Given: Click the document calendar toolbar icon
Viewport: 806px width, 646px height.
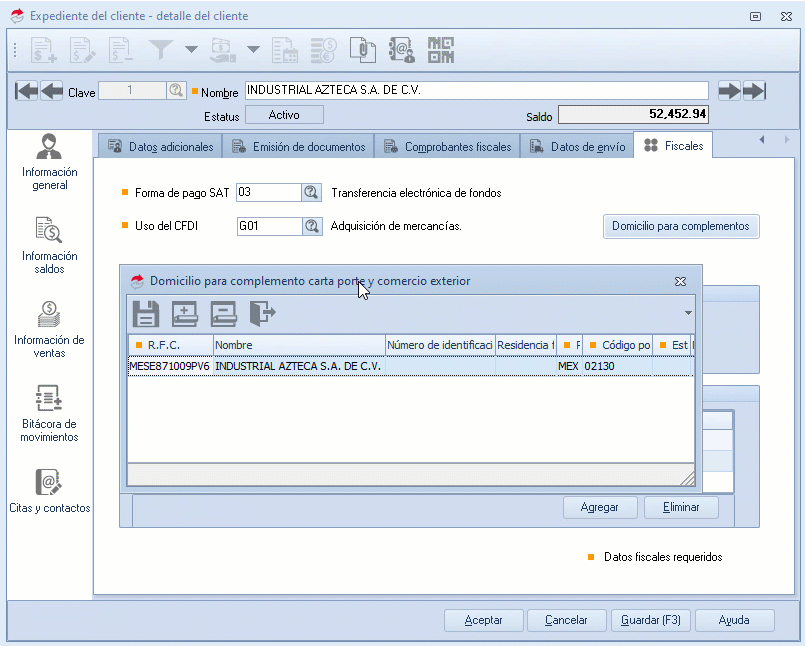Looking at the screenshot, I should [x=285, y=50].
